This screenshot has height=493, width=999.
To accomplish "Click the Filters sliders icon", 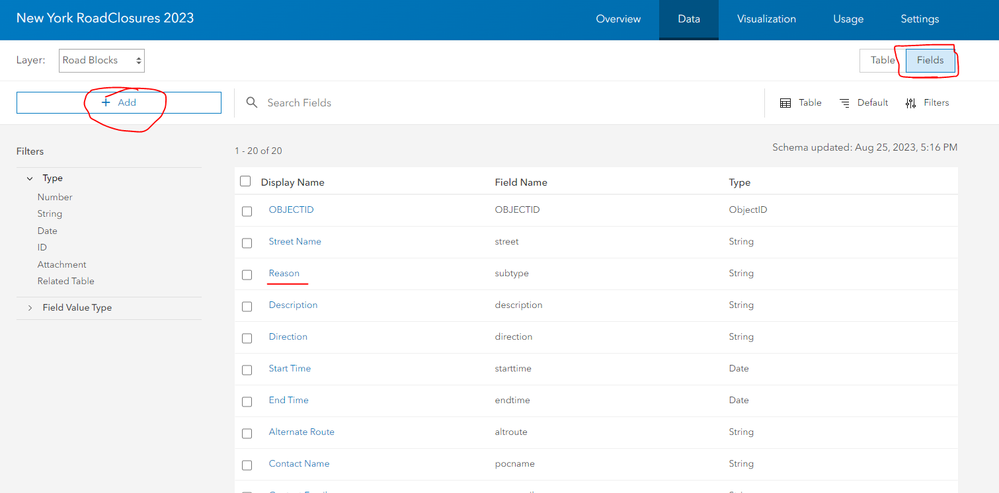I will (911, 103).
